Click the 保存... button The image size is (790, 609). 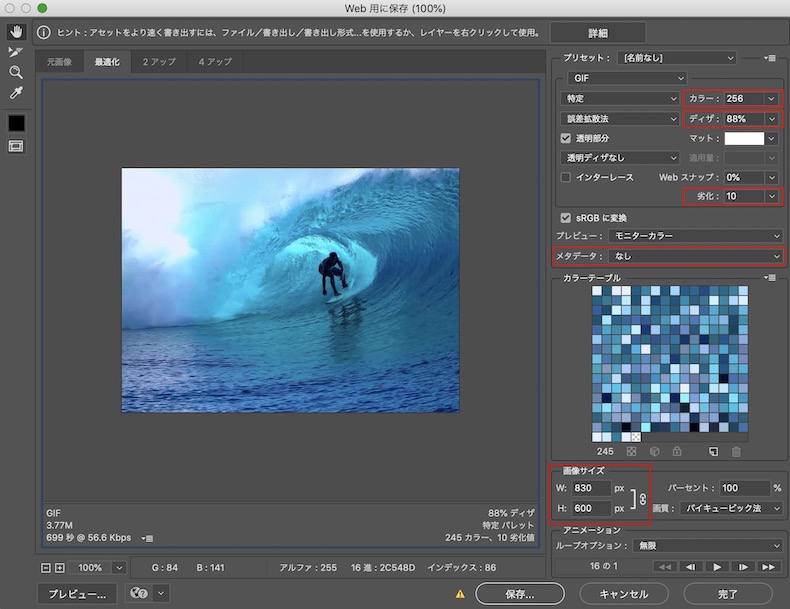coord(520,594)
